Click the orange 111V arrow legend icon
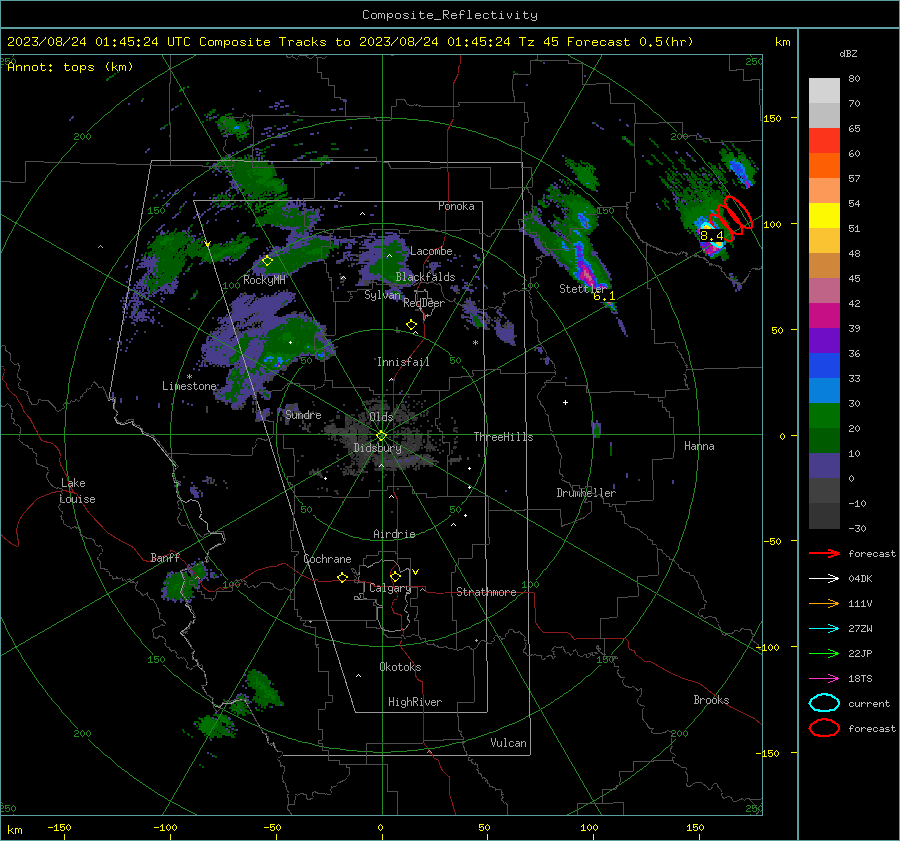 pos(824,603)
